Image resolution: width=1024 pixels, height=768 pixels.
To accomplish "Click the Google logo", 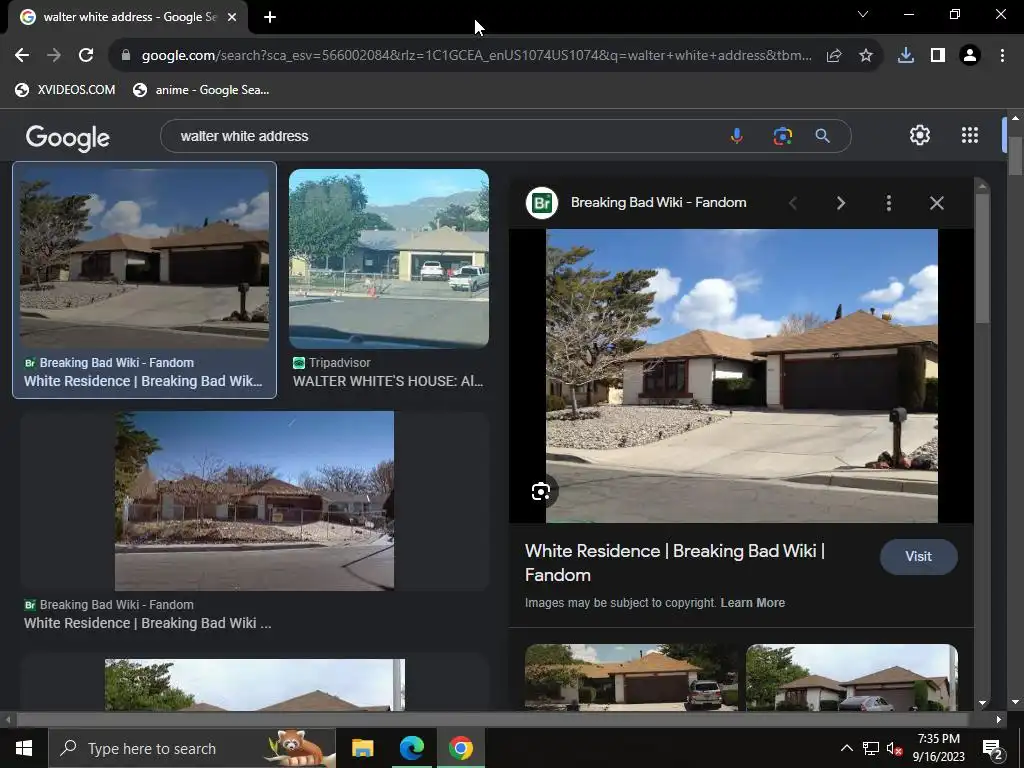I will pos(67,137).
